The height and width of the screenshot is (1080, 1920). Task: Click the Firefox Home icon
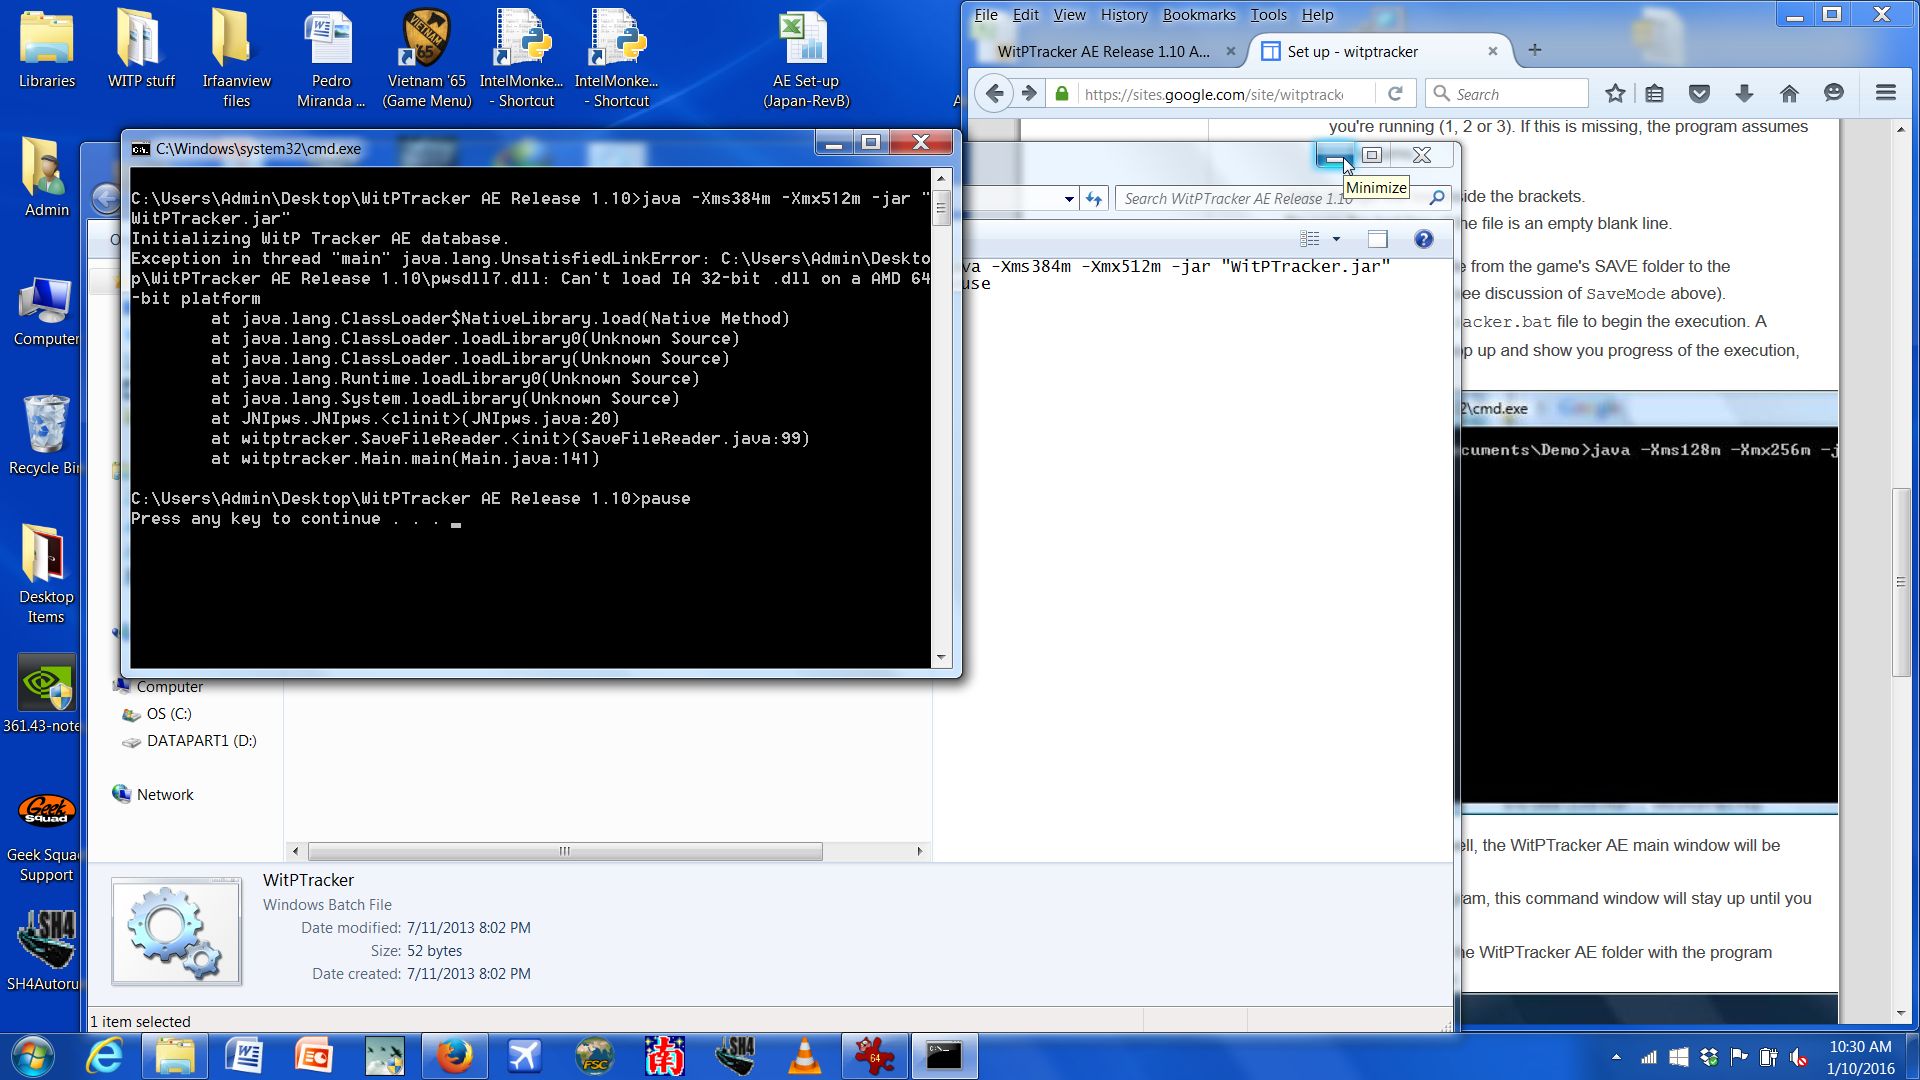pos(1789,93)
